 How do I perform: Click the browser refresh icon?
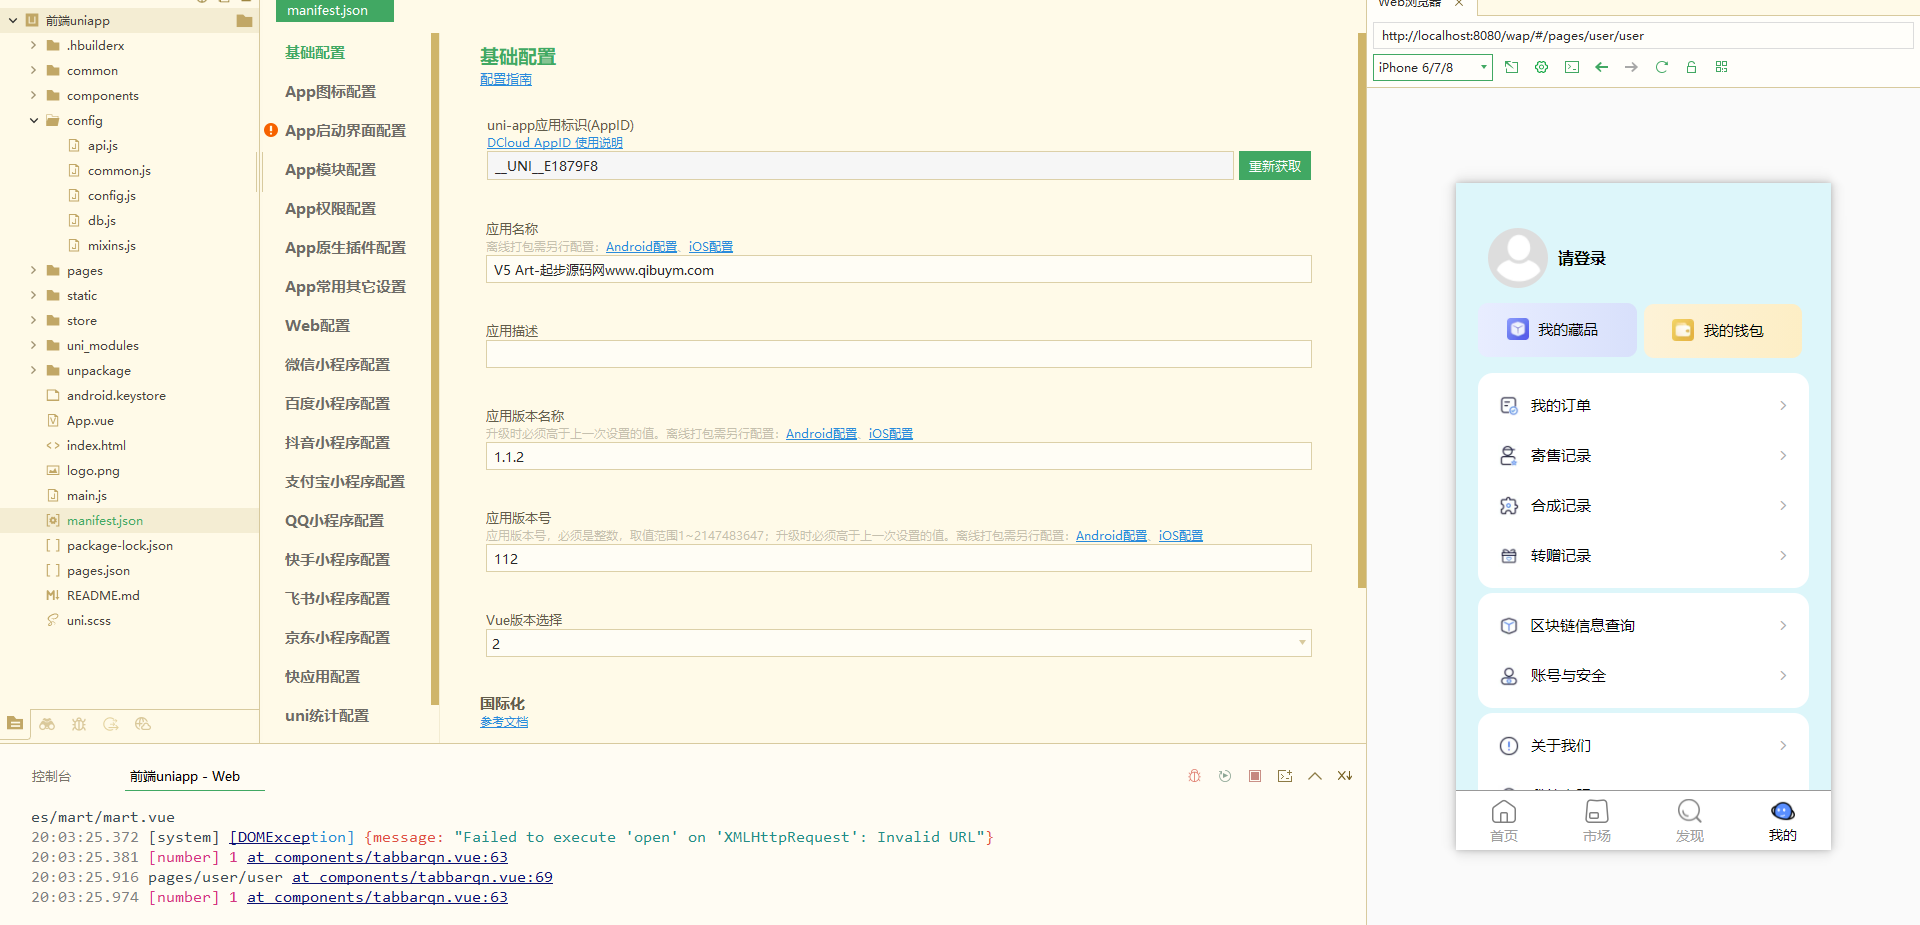point(1661,67)
